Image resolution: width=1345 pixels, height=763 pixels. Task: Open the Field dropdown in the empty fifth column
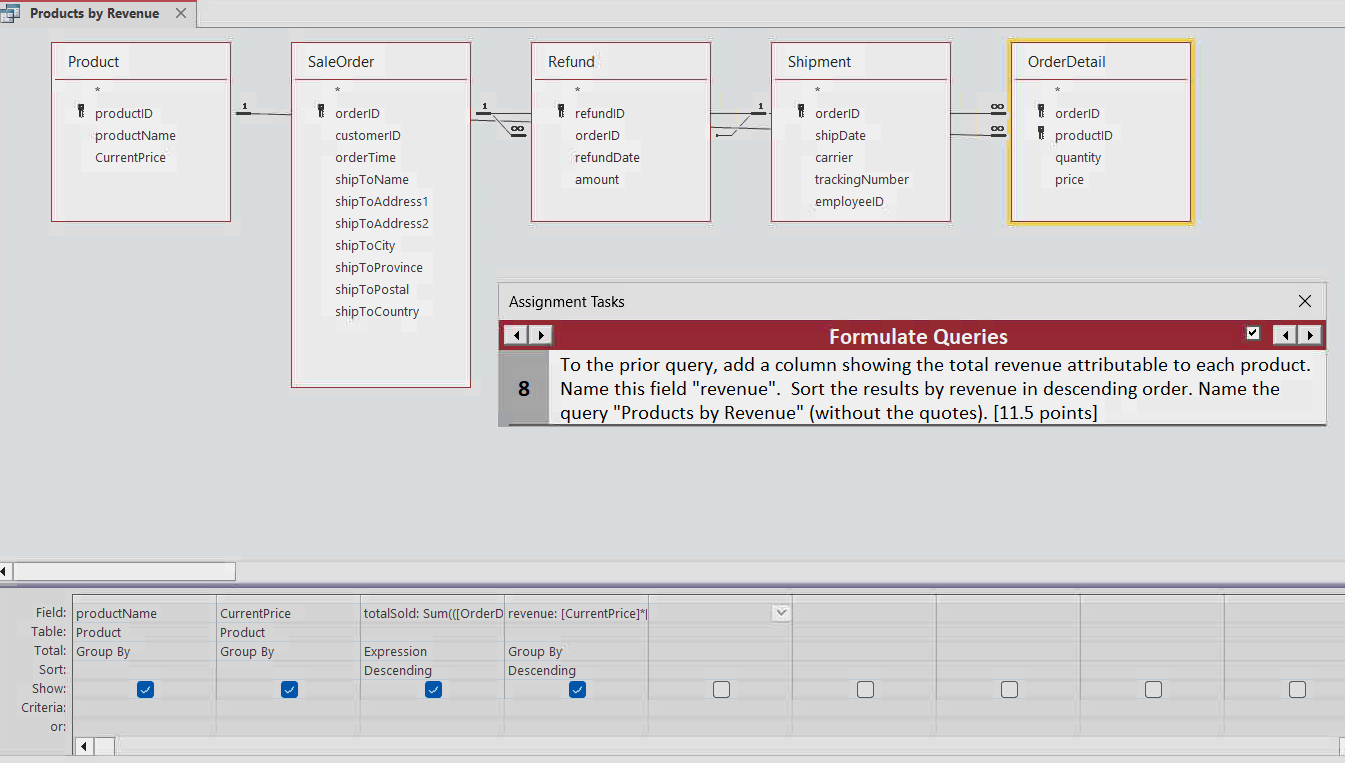781,612
